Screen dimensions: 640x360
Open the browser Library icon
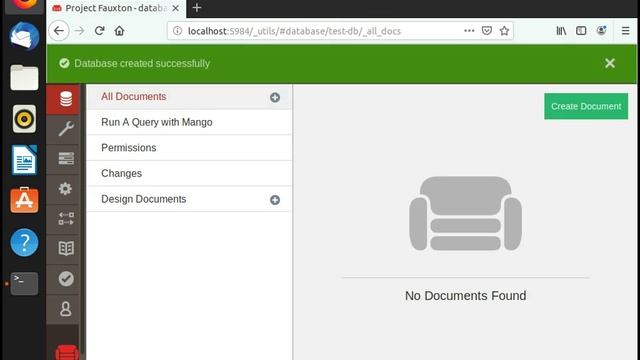[x=561, y=31]
